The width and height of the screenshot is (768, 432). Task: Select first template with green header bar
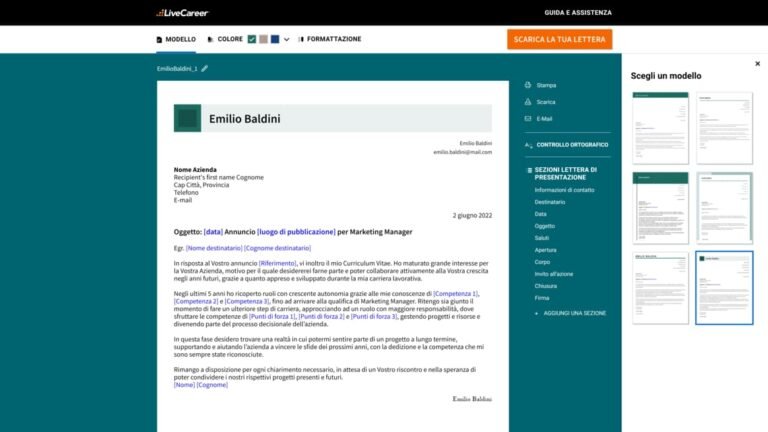click(660, 128)
